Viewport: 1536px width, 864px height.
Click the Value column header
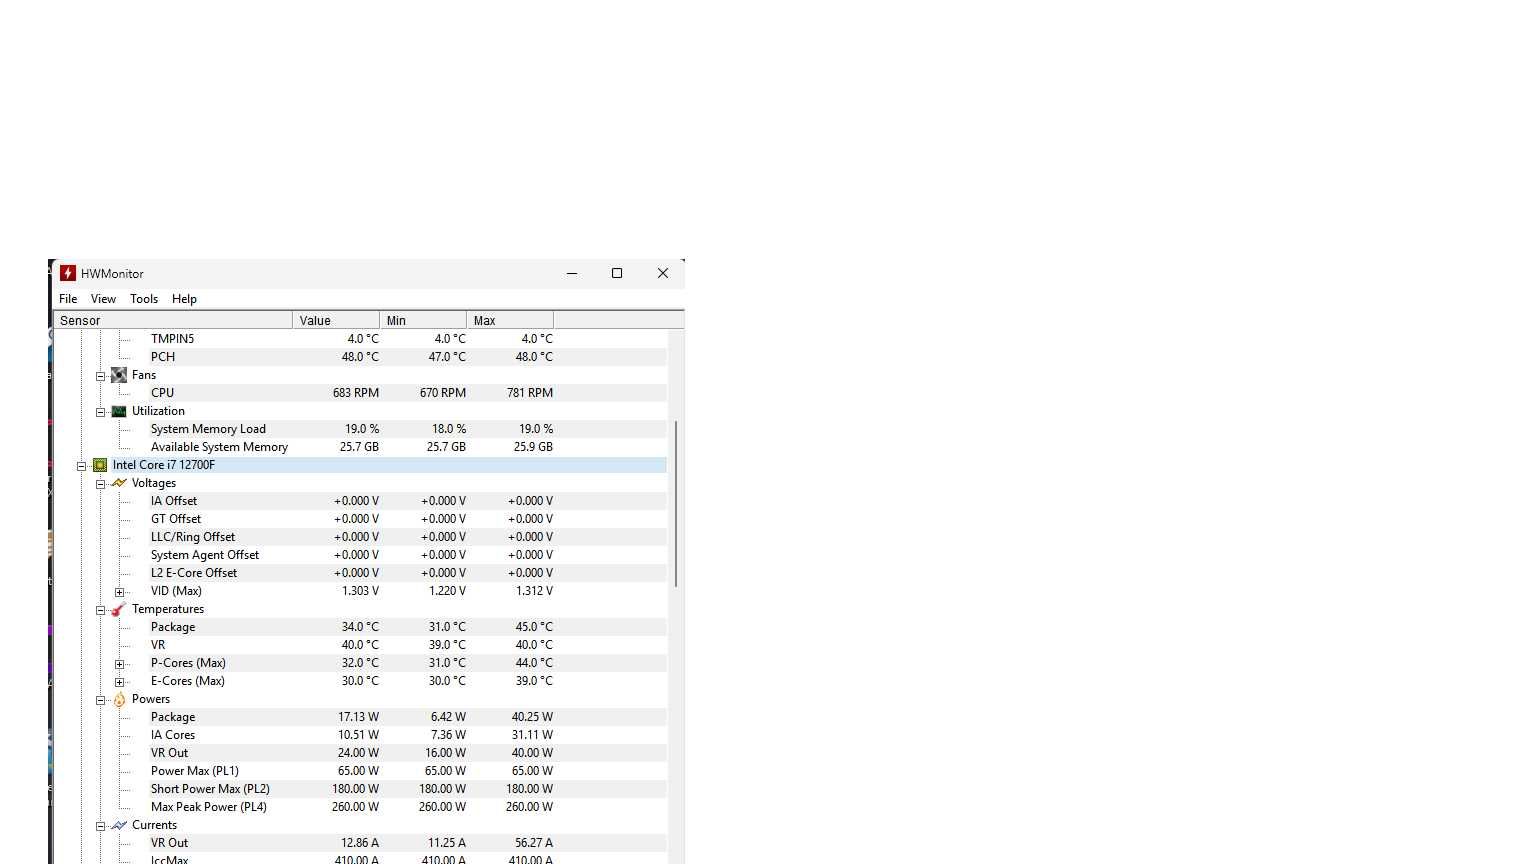click(336, 320)
